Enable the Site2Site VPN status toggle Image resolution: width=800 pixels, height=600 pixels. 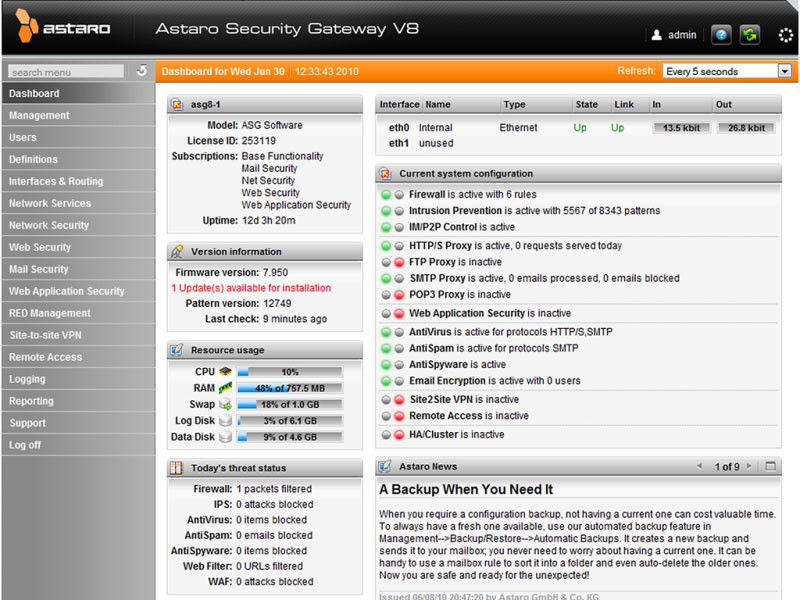(392, 399)
